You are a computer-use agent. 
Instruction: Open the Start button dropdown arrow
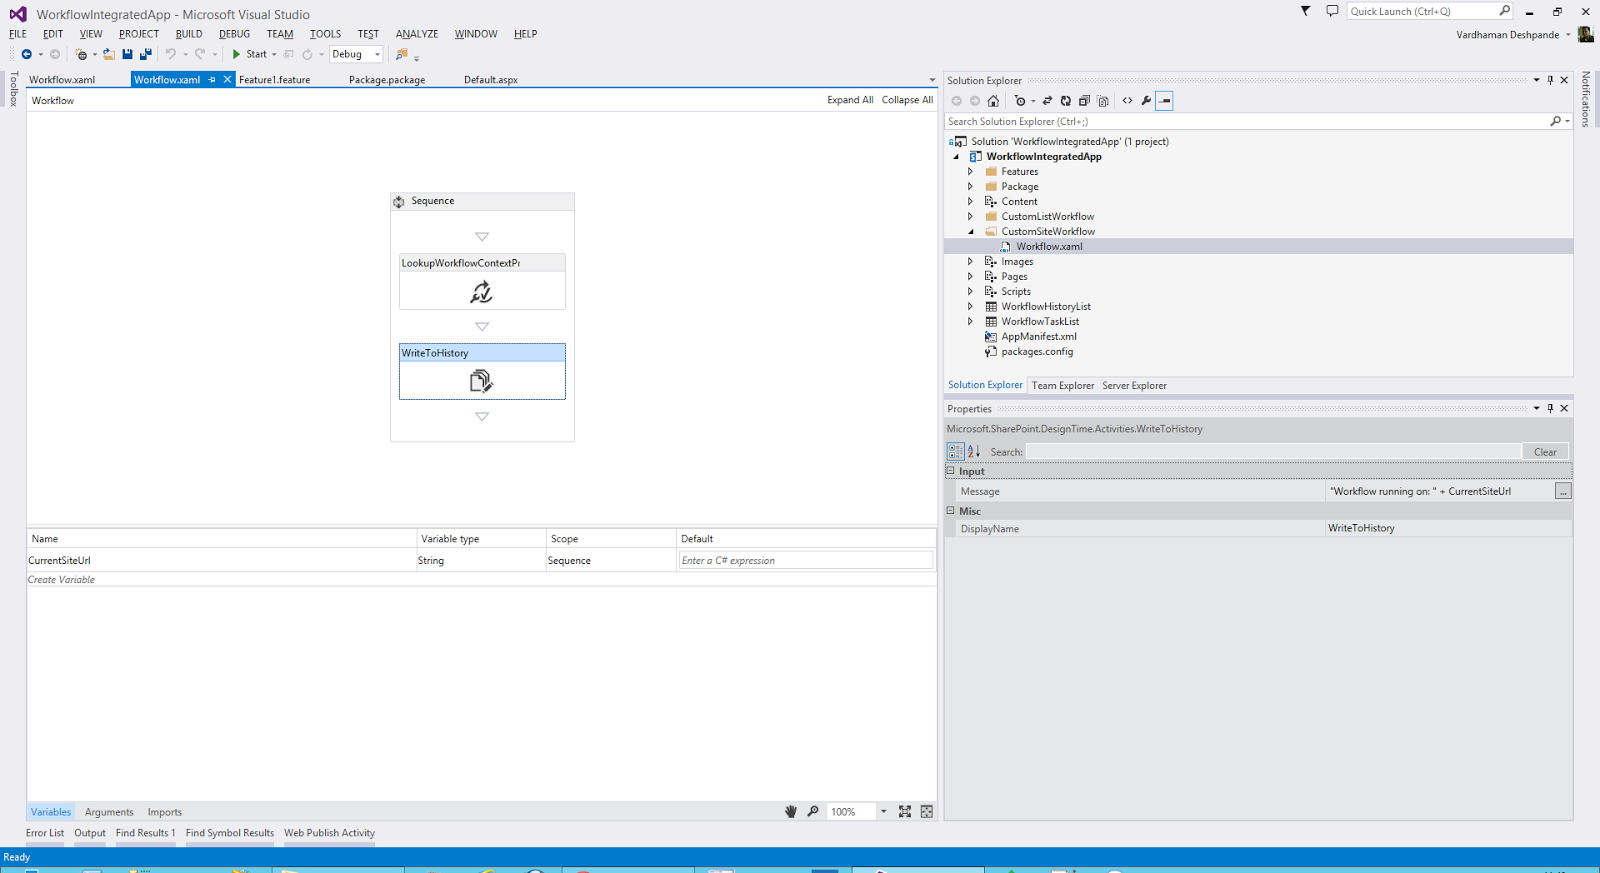click(274, 55)
